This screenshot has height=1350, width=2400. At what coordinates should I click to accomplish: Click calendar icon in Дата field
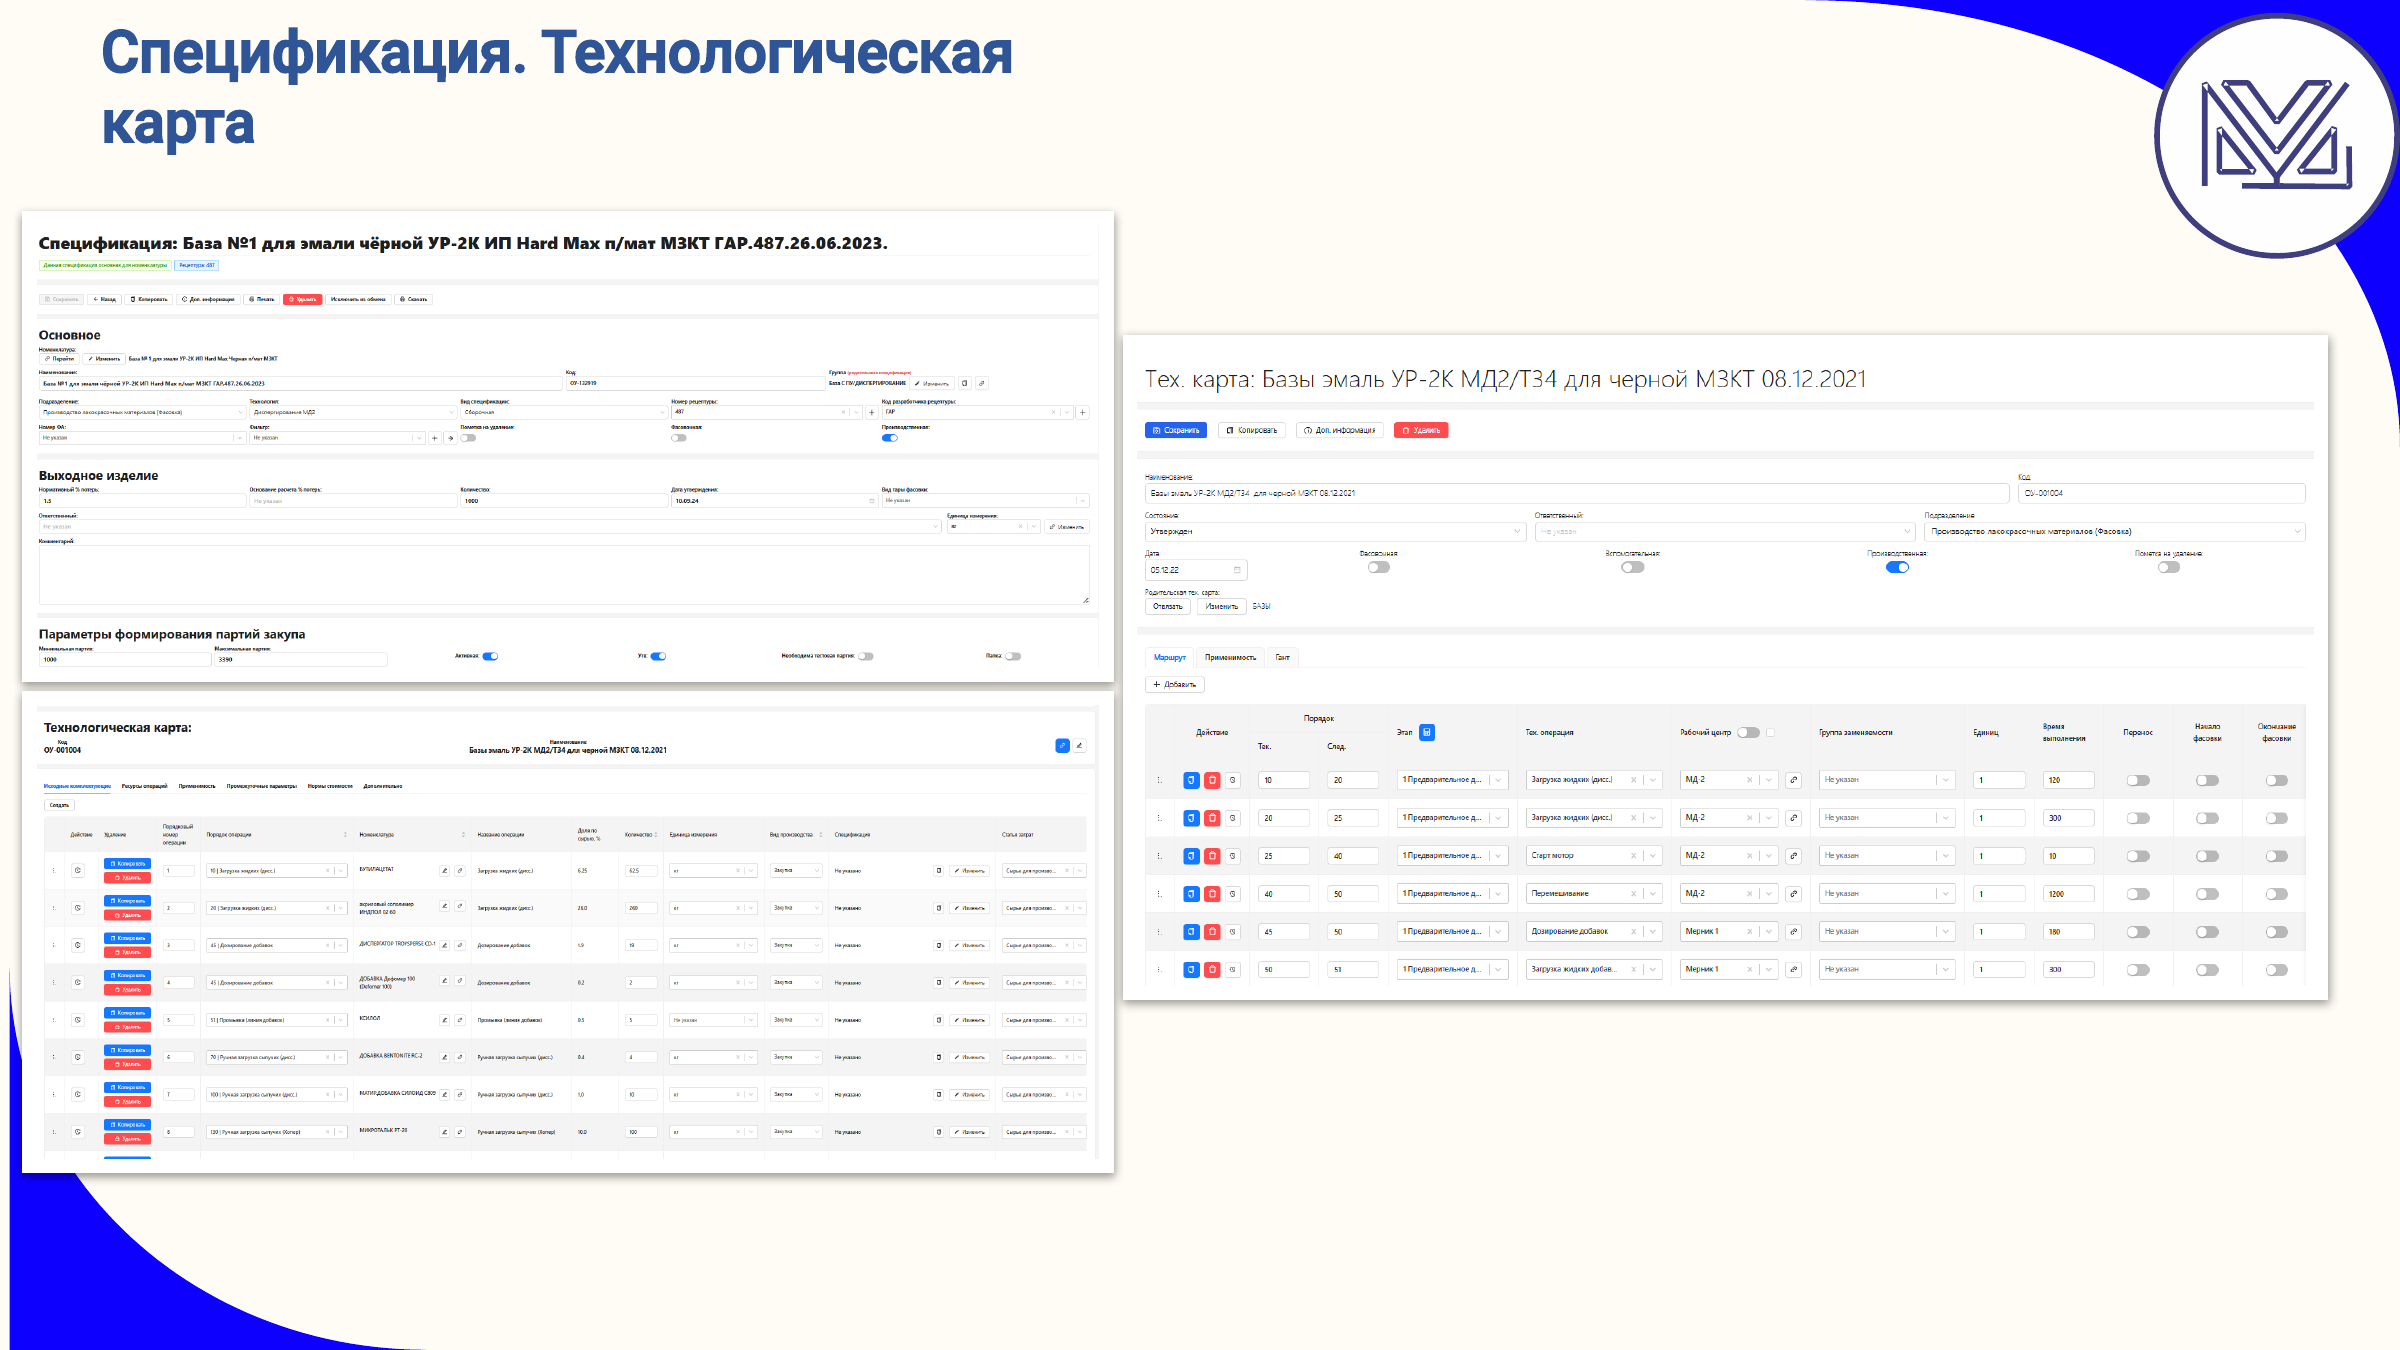click(1237, 570)
